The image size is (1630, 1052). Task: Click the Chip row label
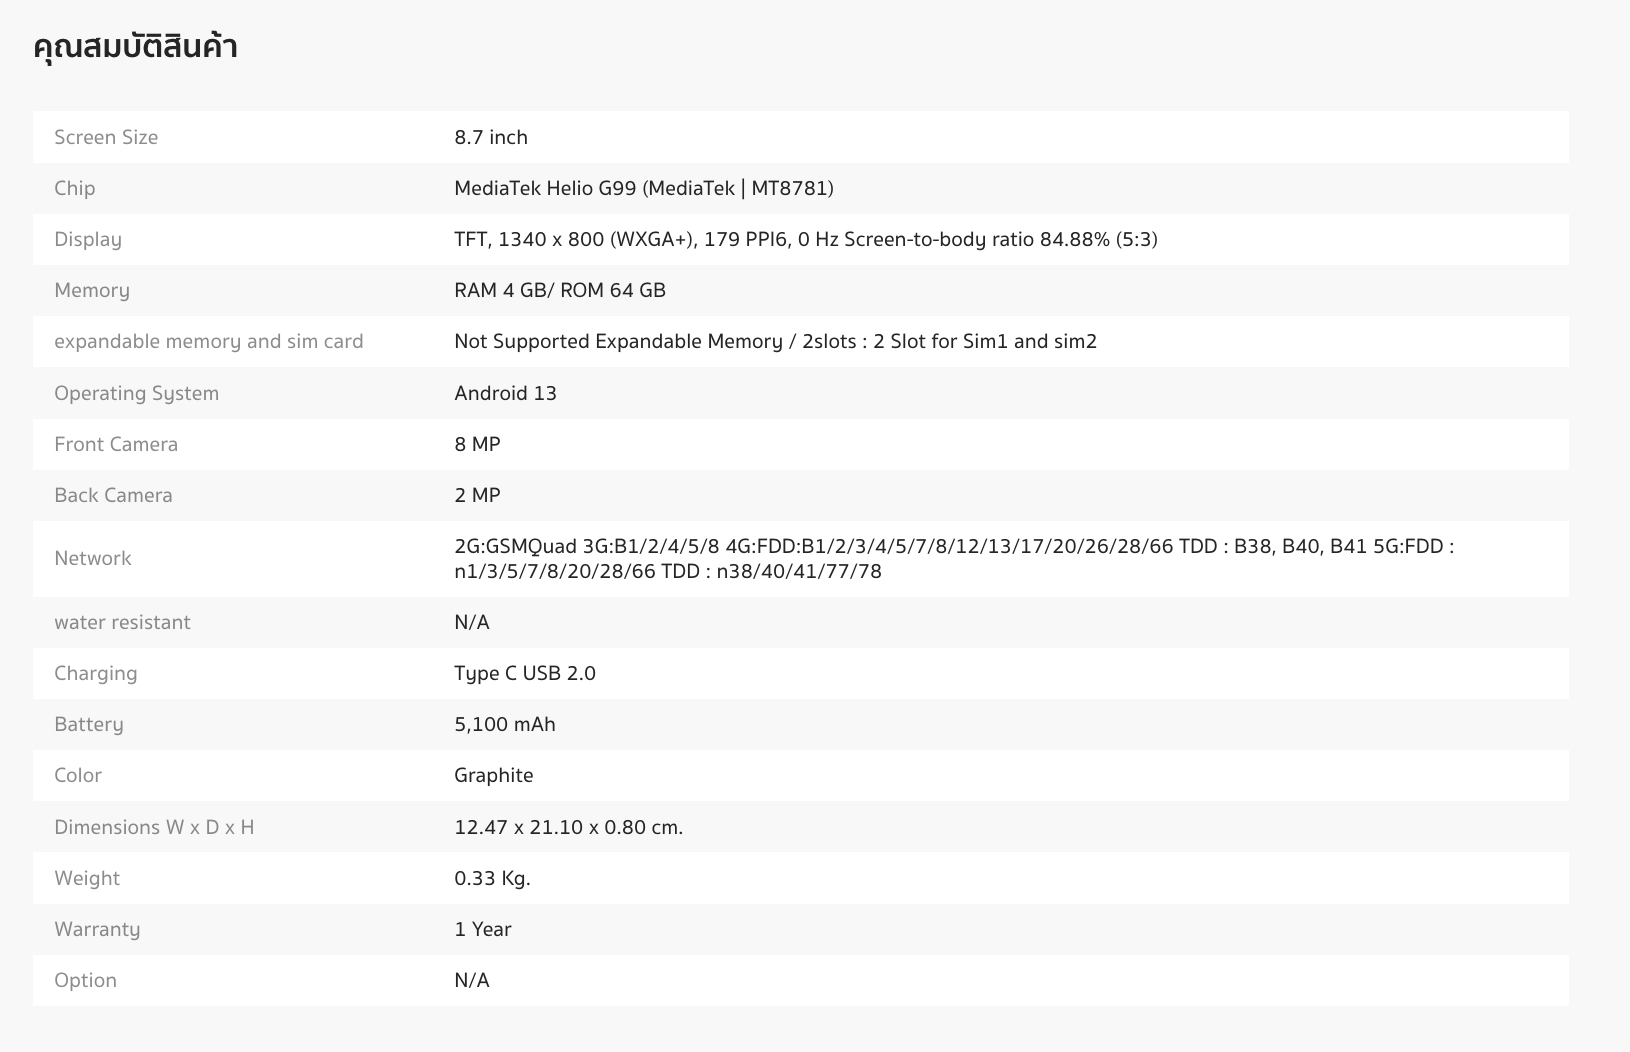(75, 188)
